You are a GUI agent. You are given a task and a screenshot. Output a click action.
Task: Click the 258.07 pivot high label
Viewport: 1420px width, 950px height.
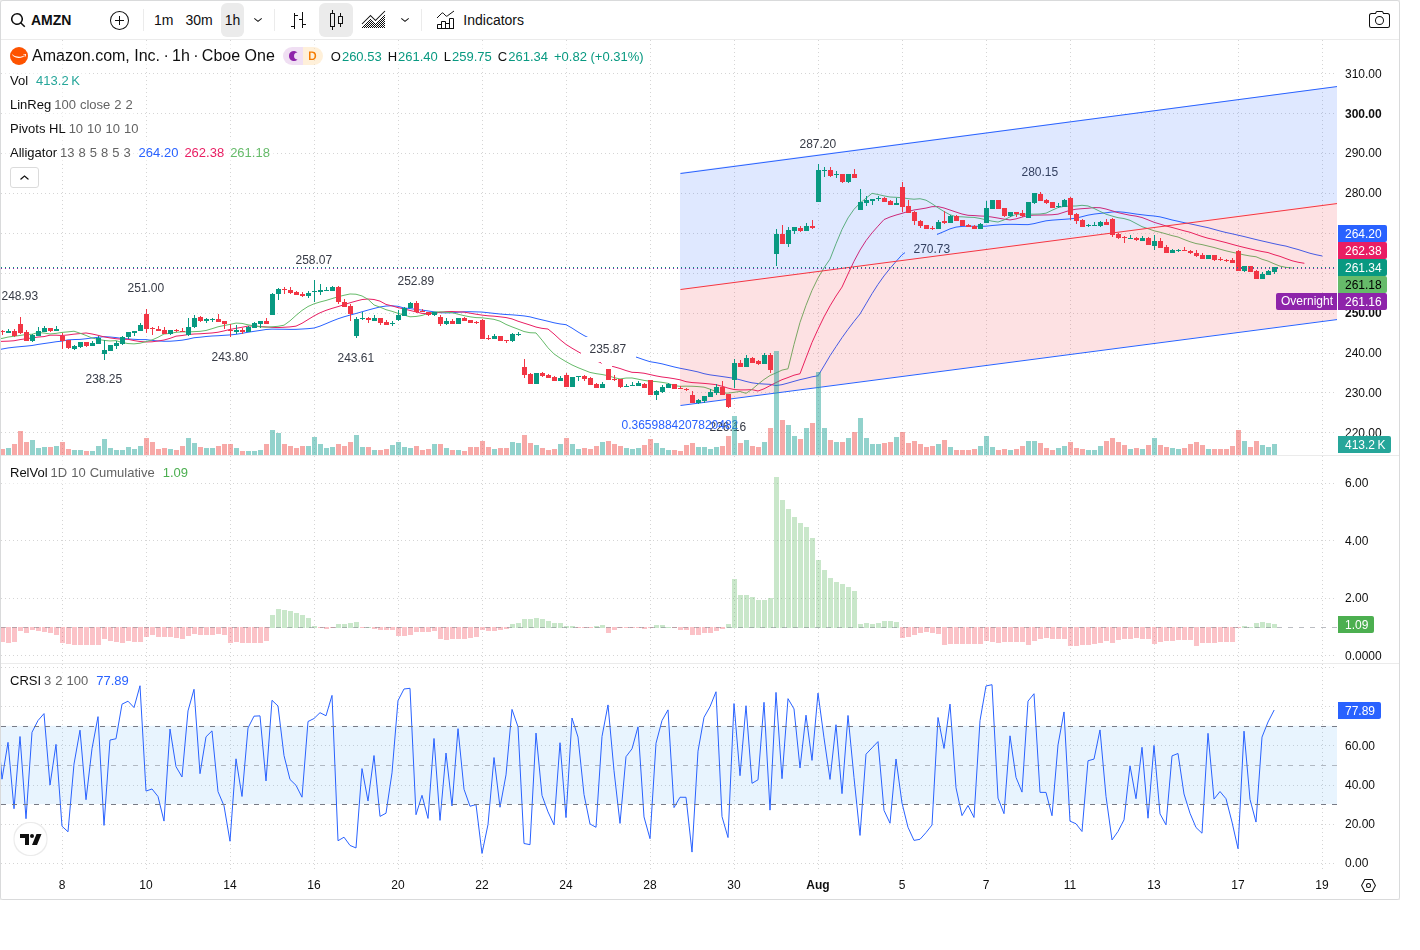(x=314, y=260)
